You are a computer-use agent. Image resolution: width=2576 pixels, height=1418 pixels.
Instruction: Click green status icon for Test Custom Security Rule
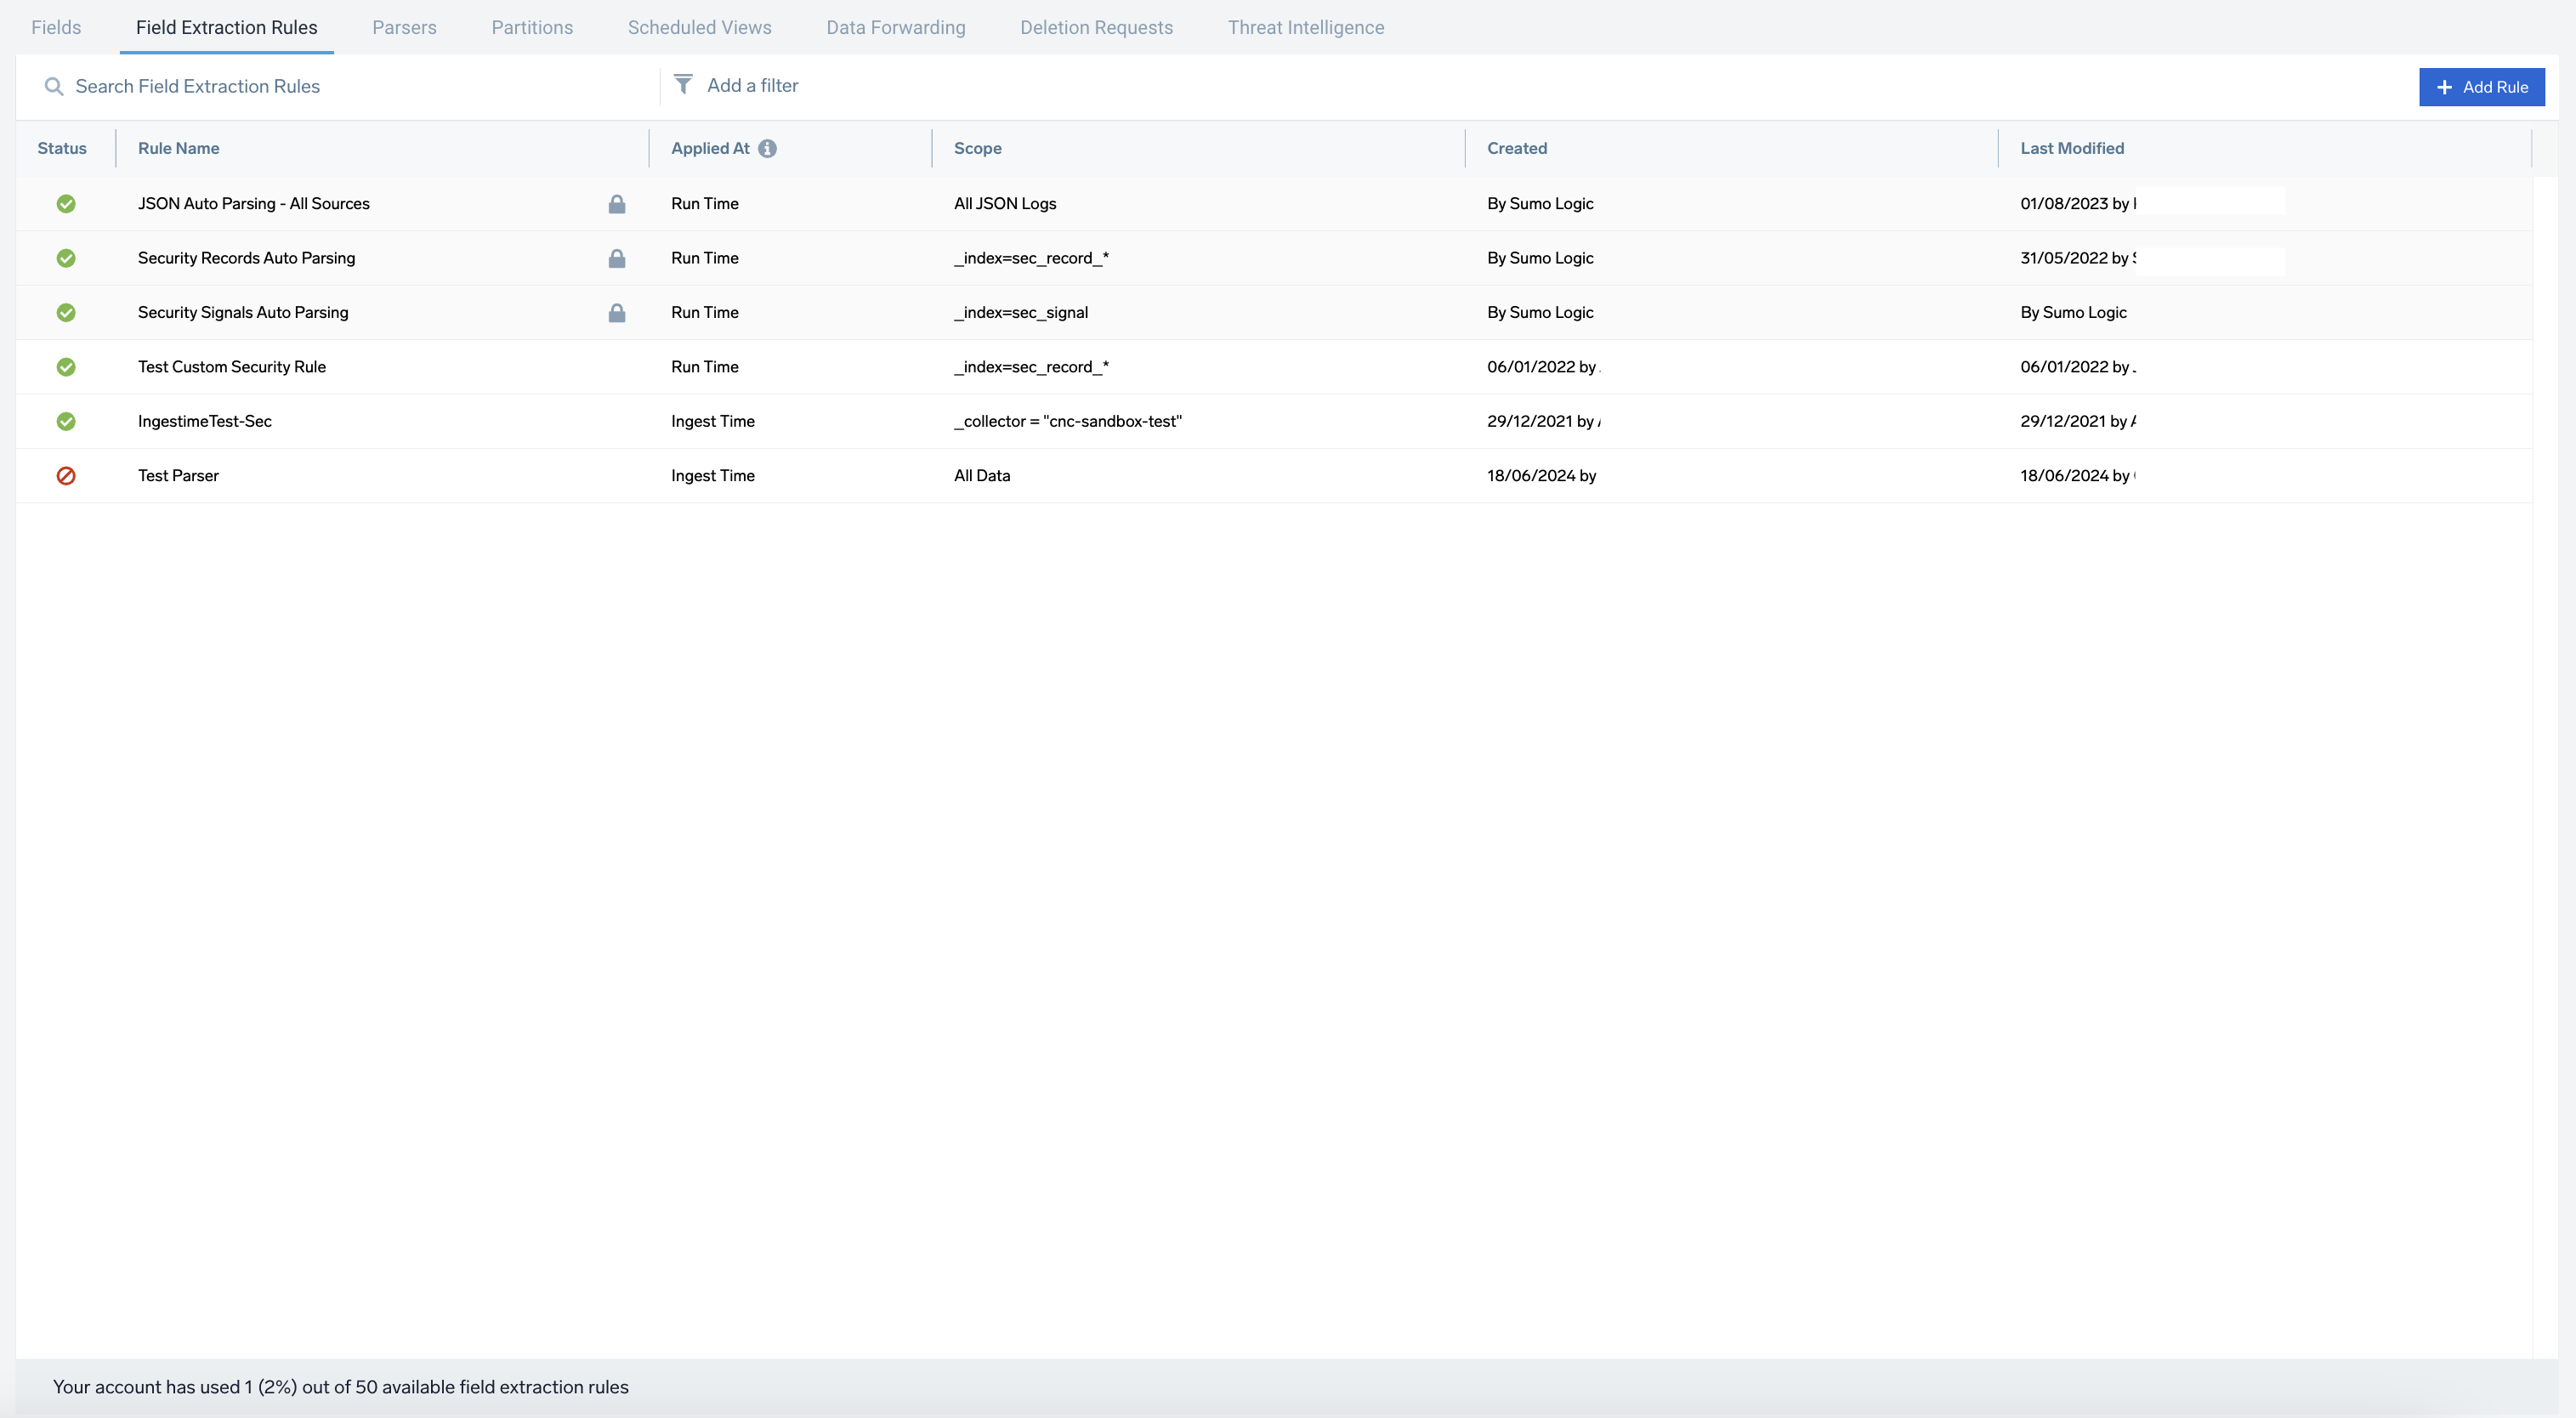[66, 367]
